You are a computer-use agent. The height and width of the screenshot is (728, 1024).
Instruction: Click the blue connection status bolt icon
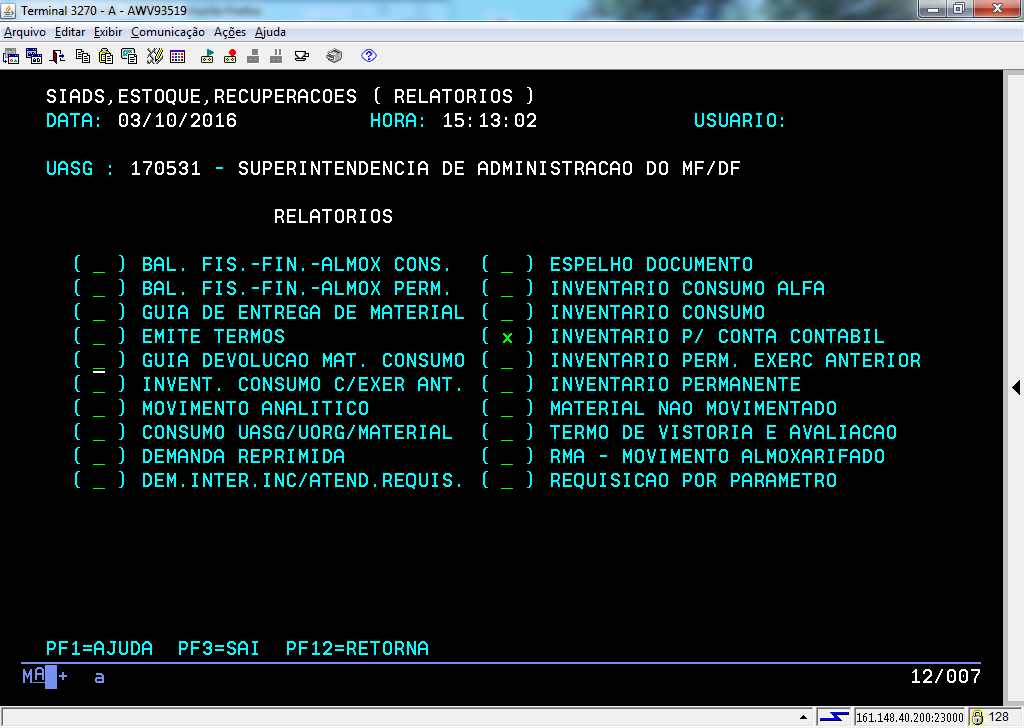tap(834, 717)
